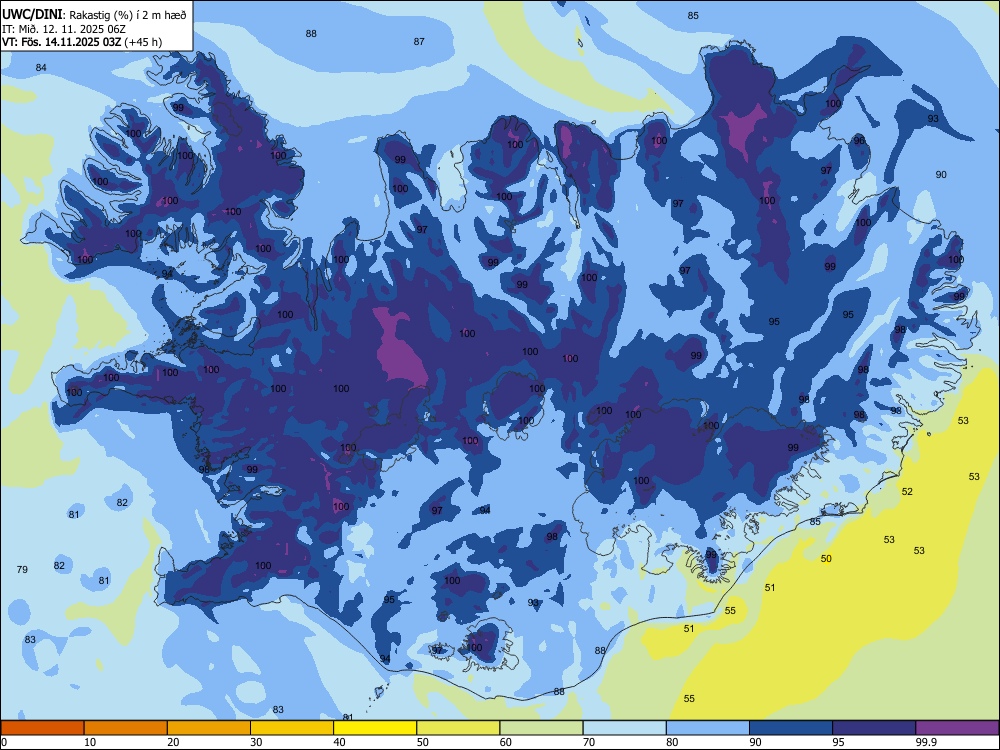
Task: Click the '0' legend tick label
Action: [x=4, y=742]
